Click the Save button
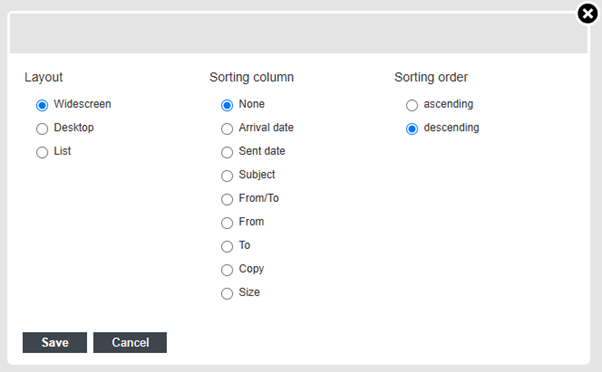 (55, 342)
